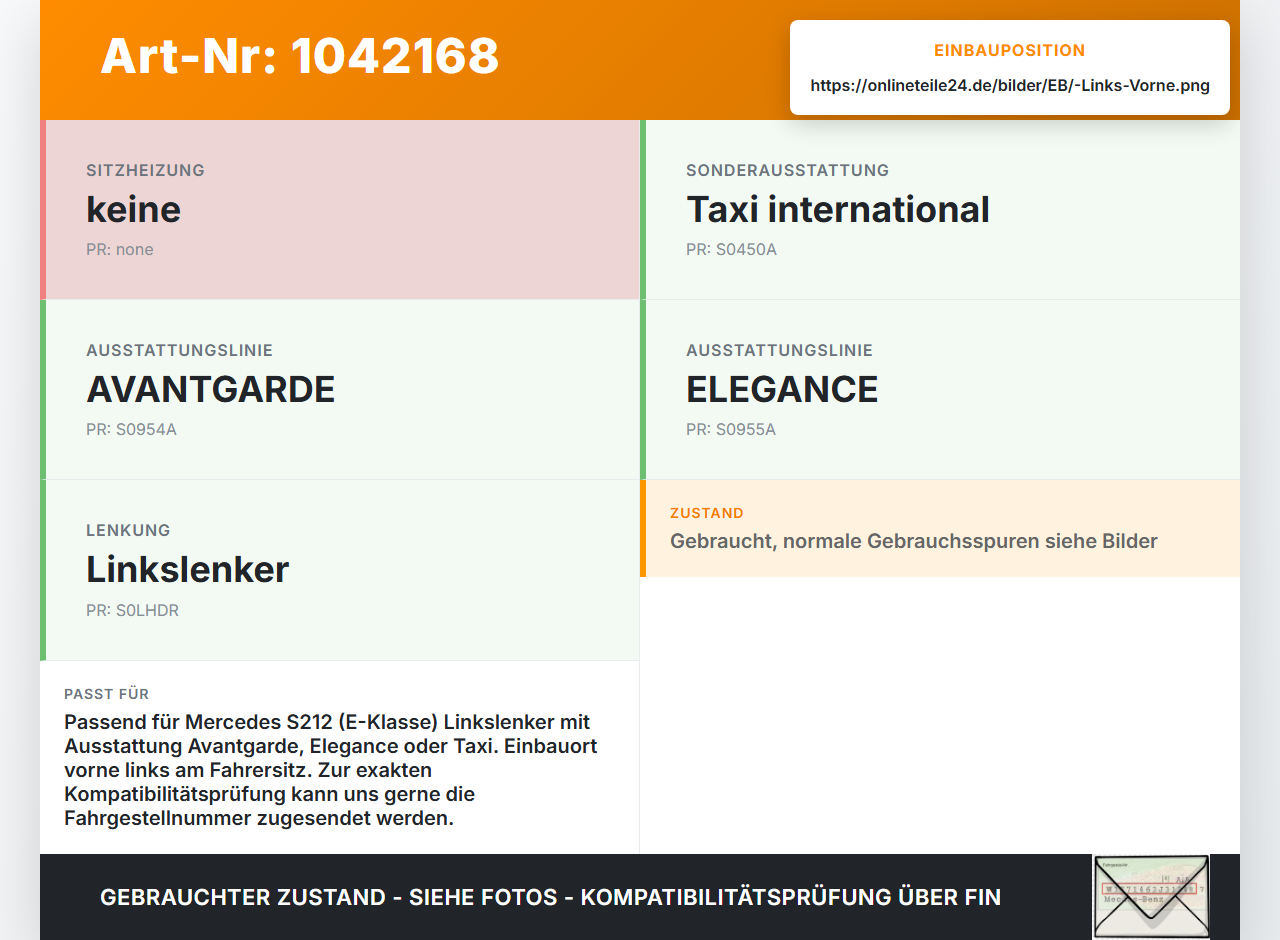This screenshot has height=940, width=1280.
Task: Click the Sitzheizung value 'keine'
Action: click(133, 209)
